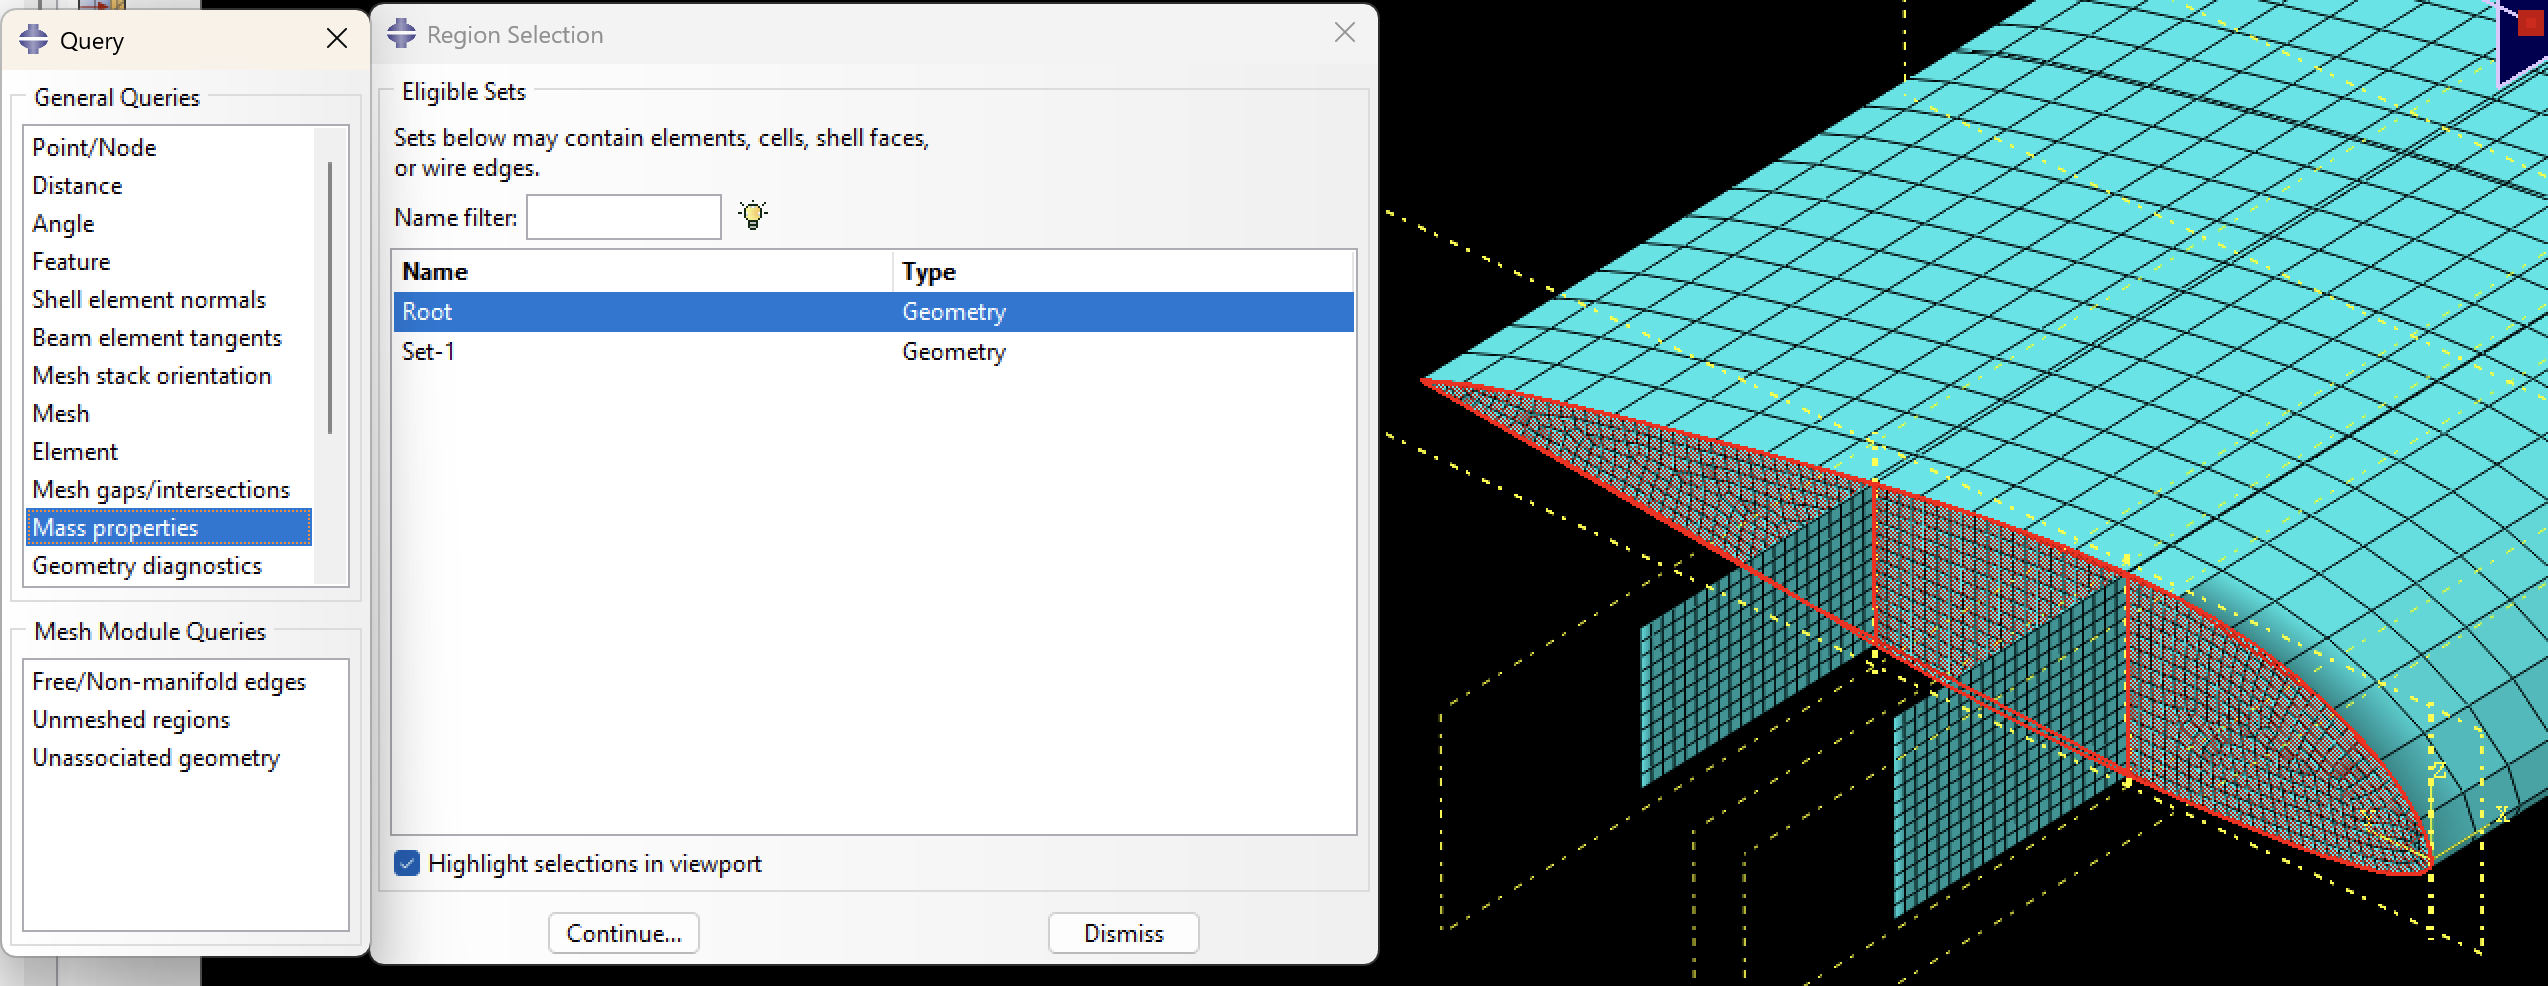
Task: Select Beam element tangents query
Action: pyautogui.click(x=157, y=338)
